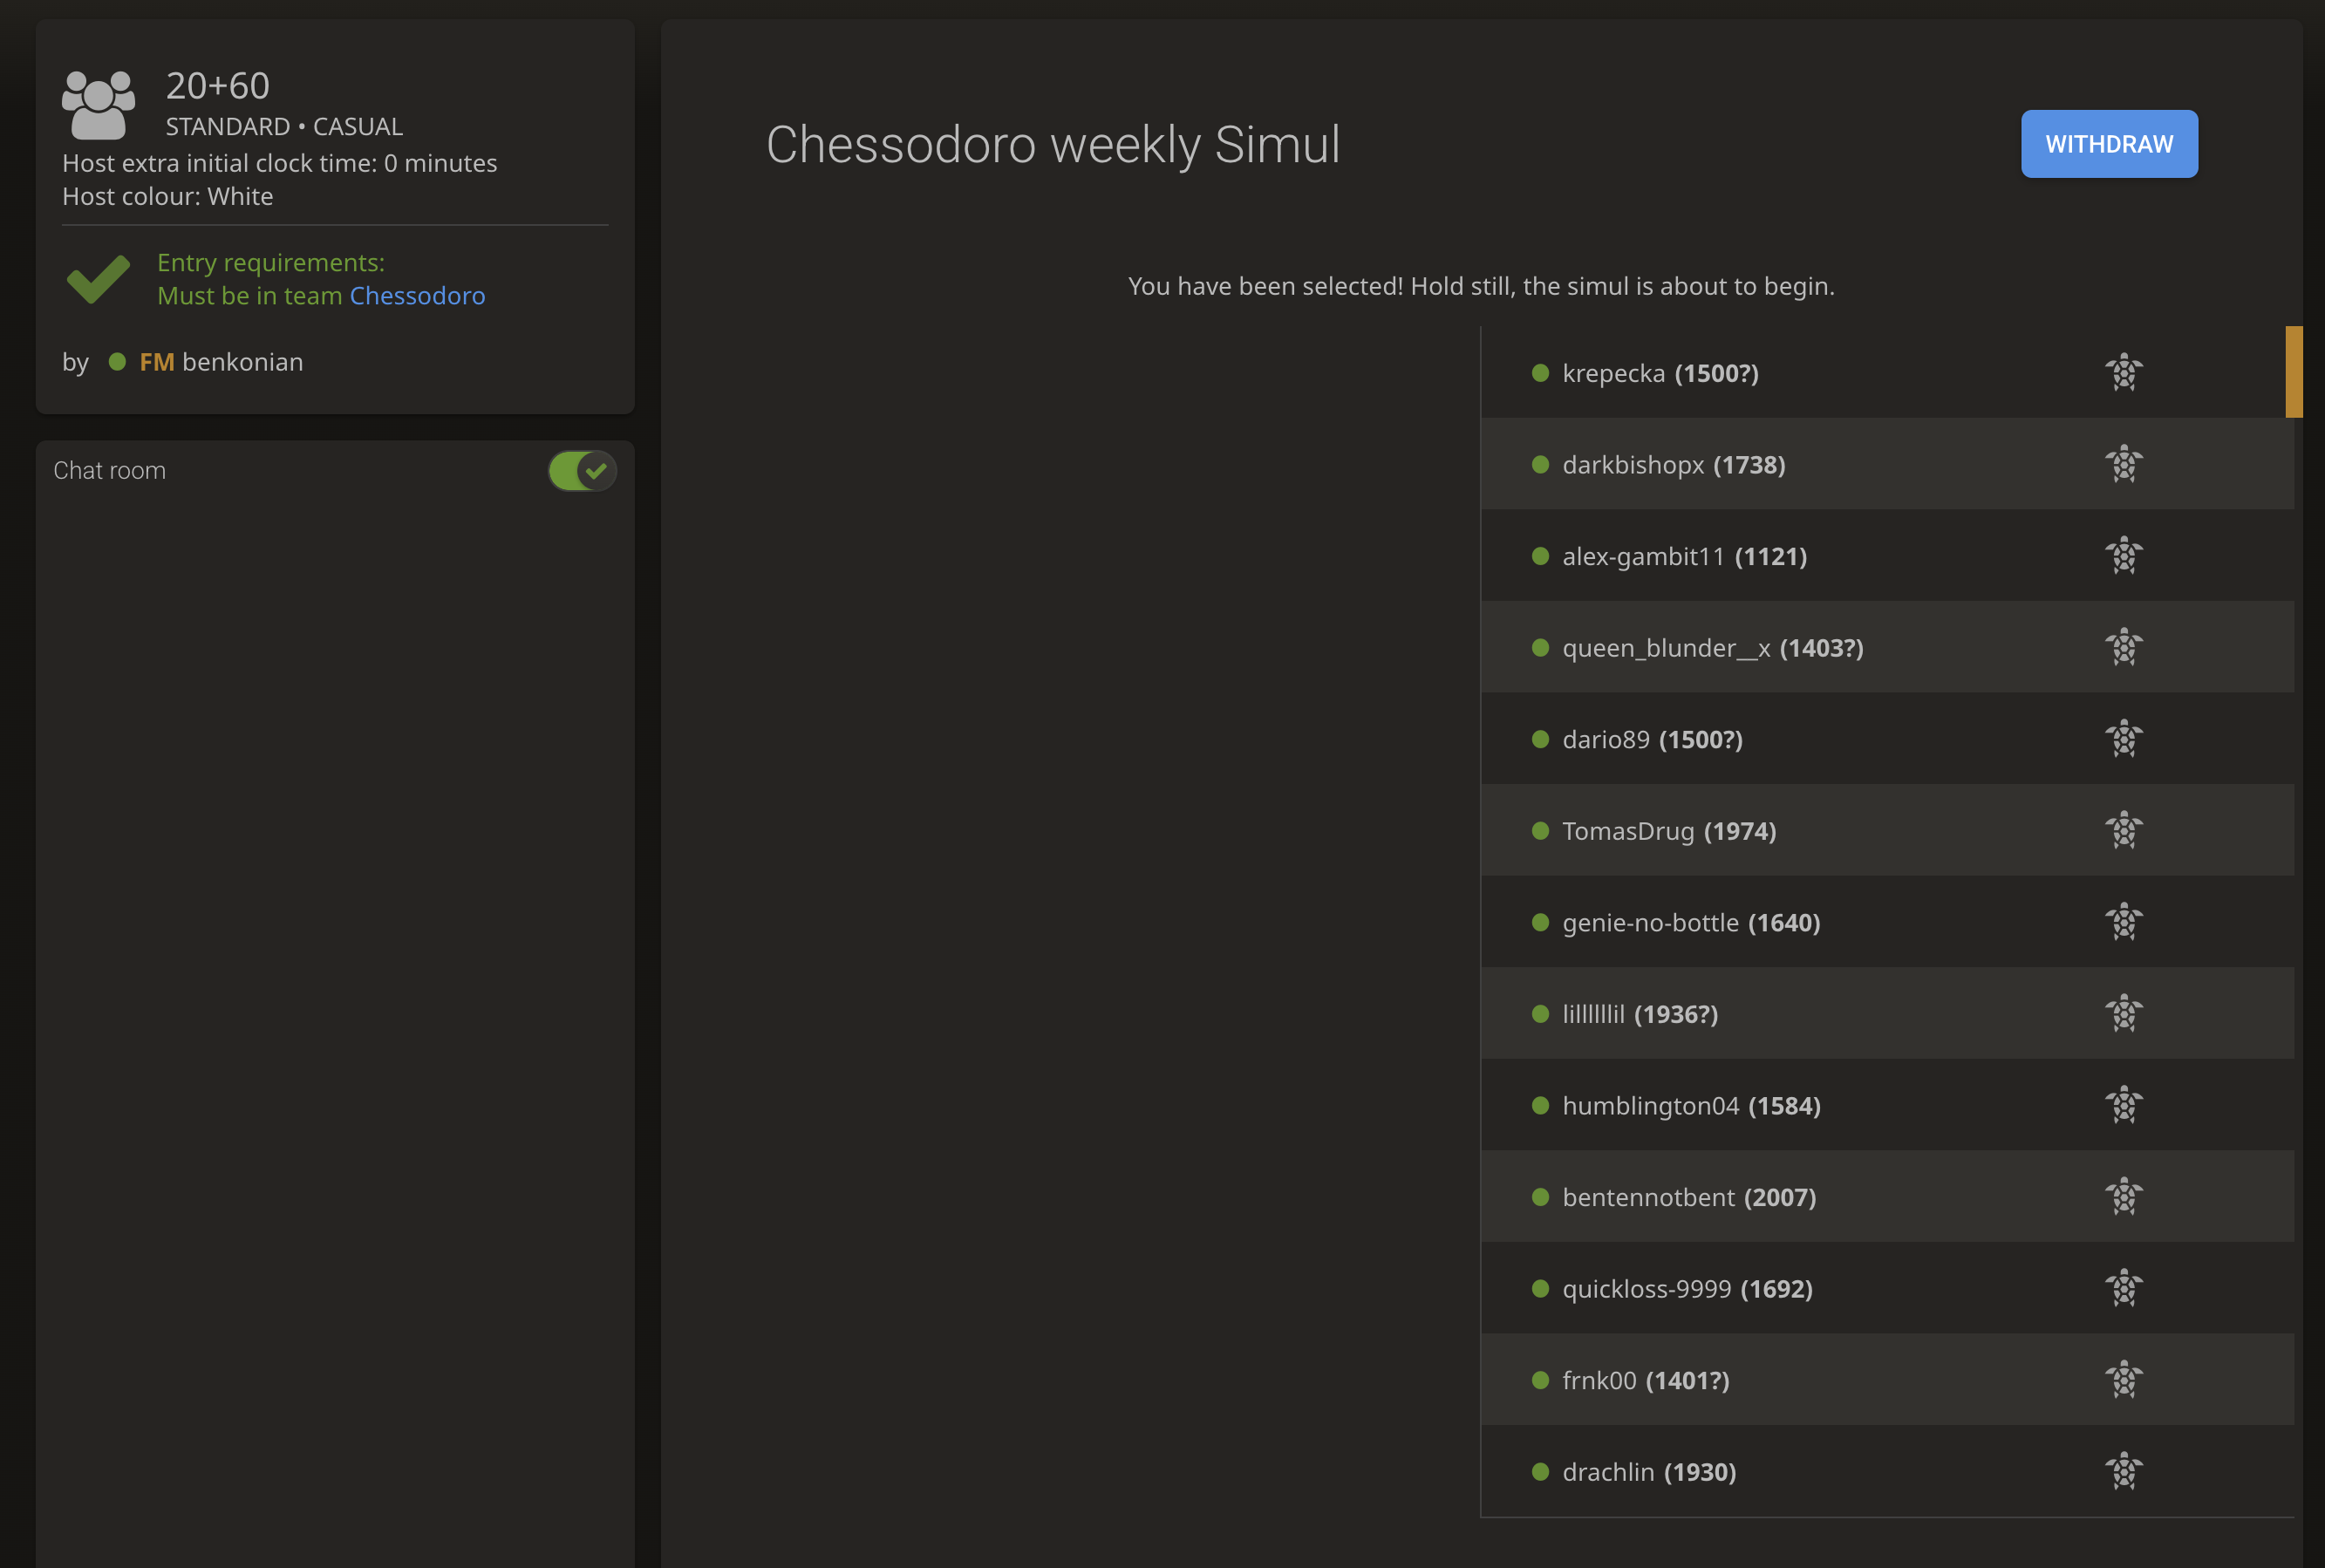This screenshot has height=1568, width=2325.
Task: Click the 20+60 time control text
Action: tap(218, 86)
